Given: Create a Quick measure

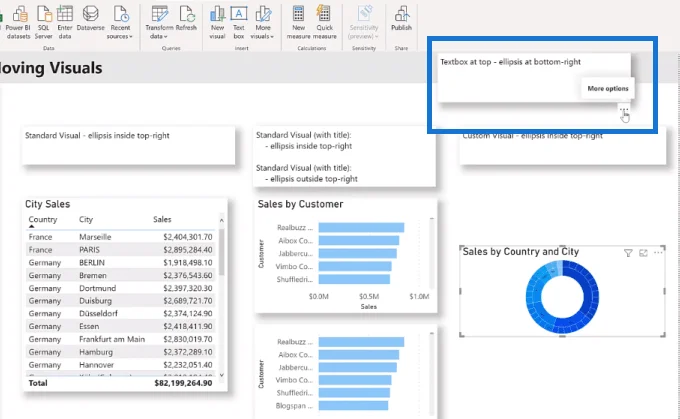Looking at the screenshot, I should click(324, 23).
